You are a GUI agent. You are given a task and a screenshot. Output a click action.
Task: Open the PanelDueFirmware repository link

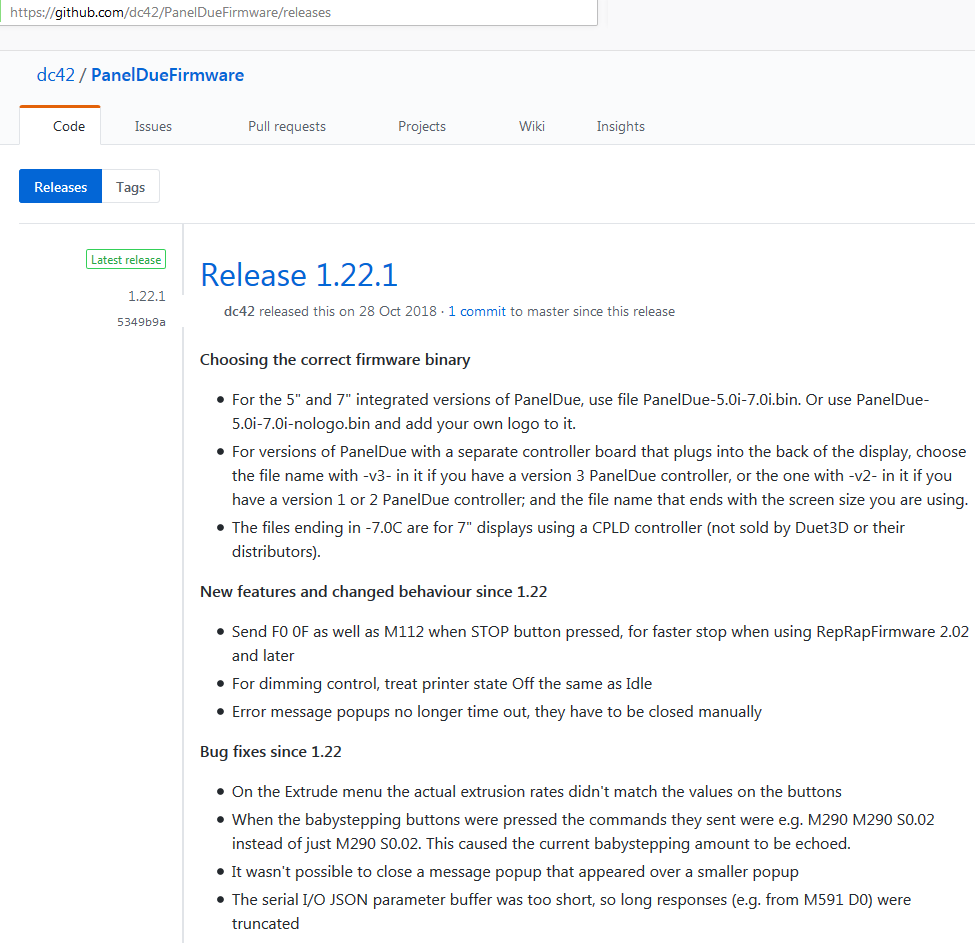(x=167, y=75)
